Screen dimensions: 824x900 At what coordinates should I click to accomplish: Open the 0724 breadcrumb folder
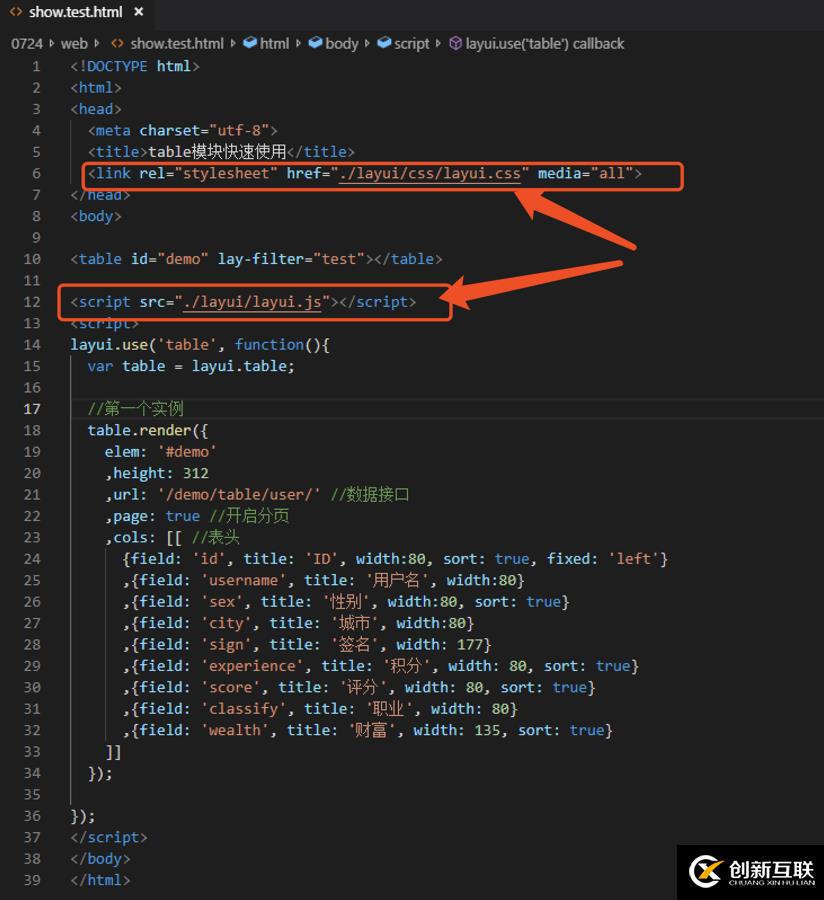(26, 44)
